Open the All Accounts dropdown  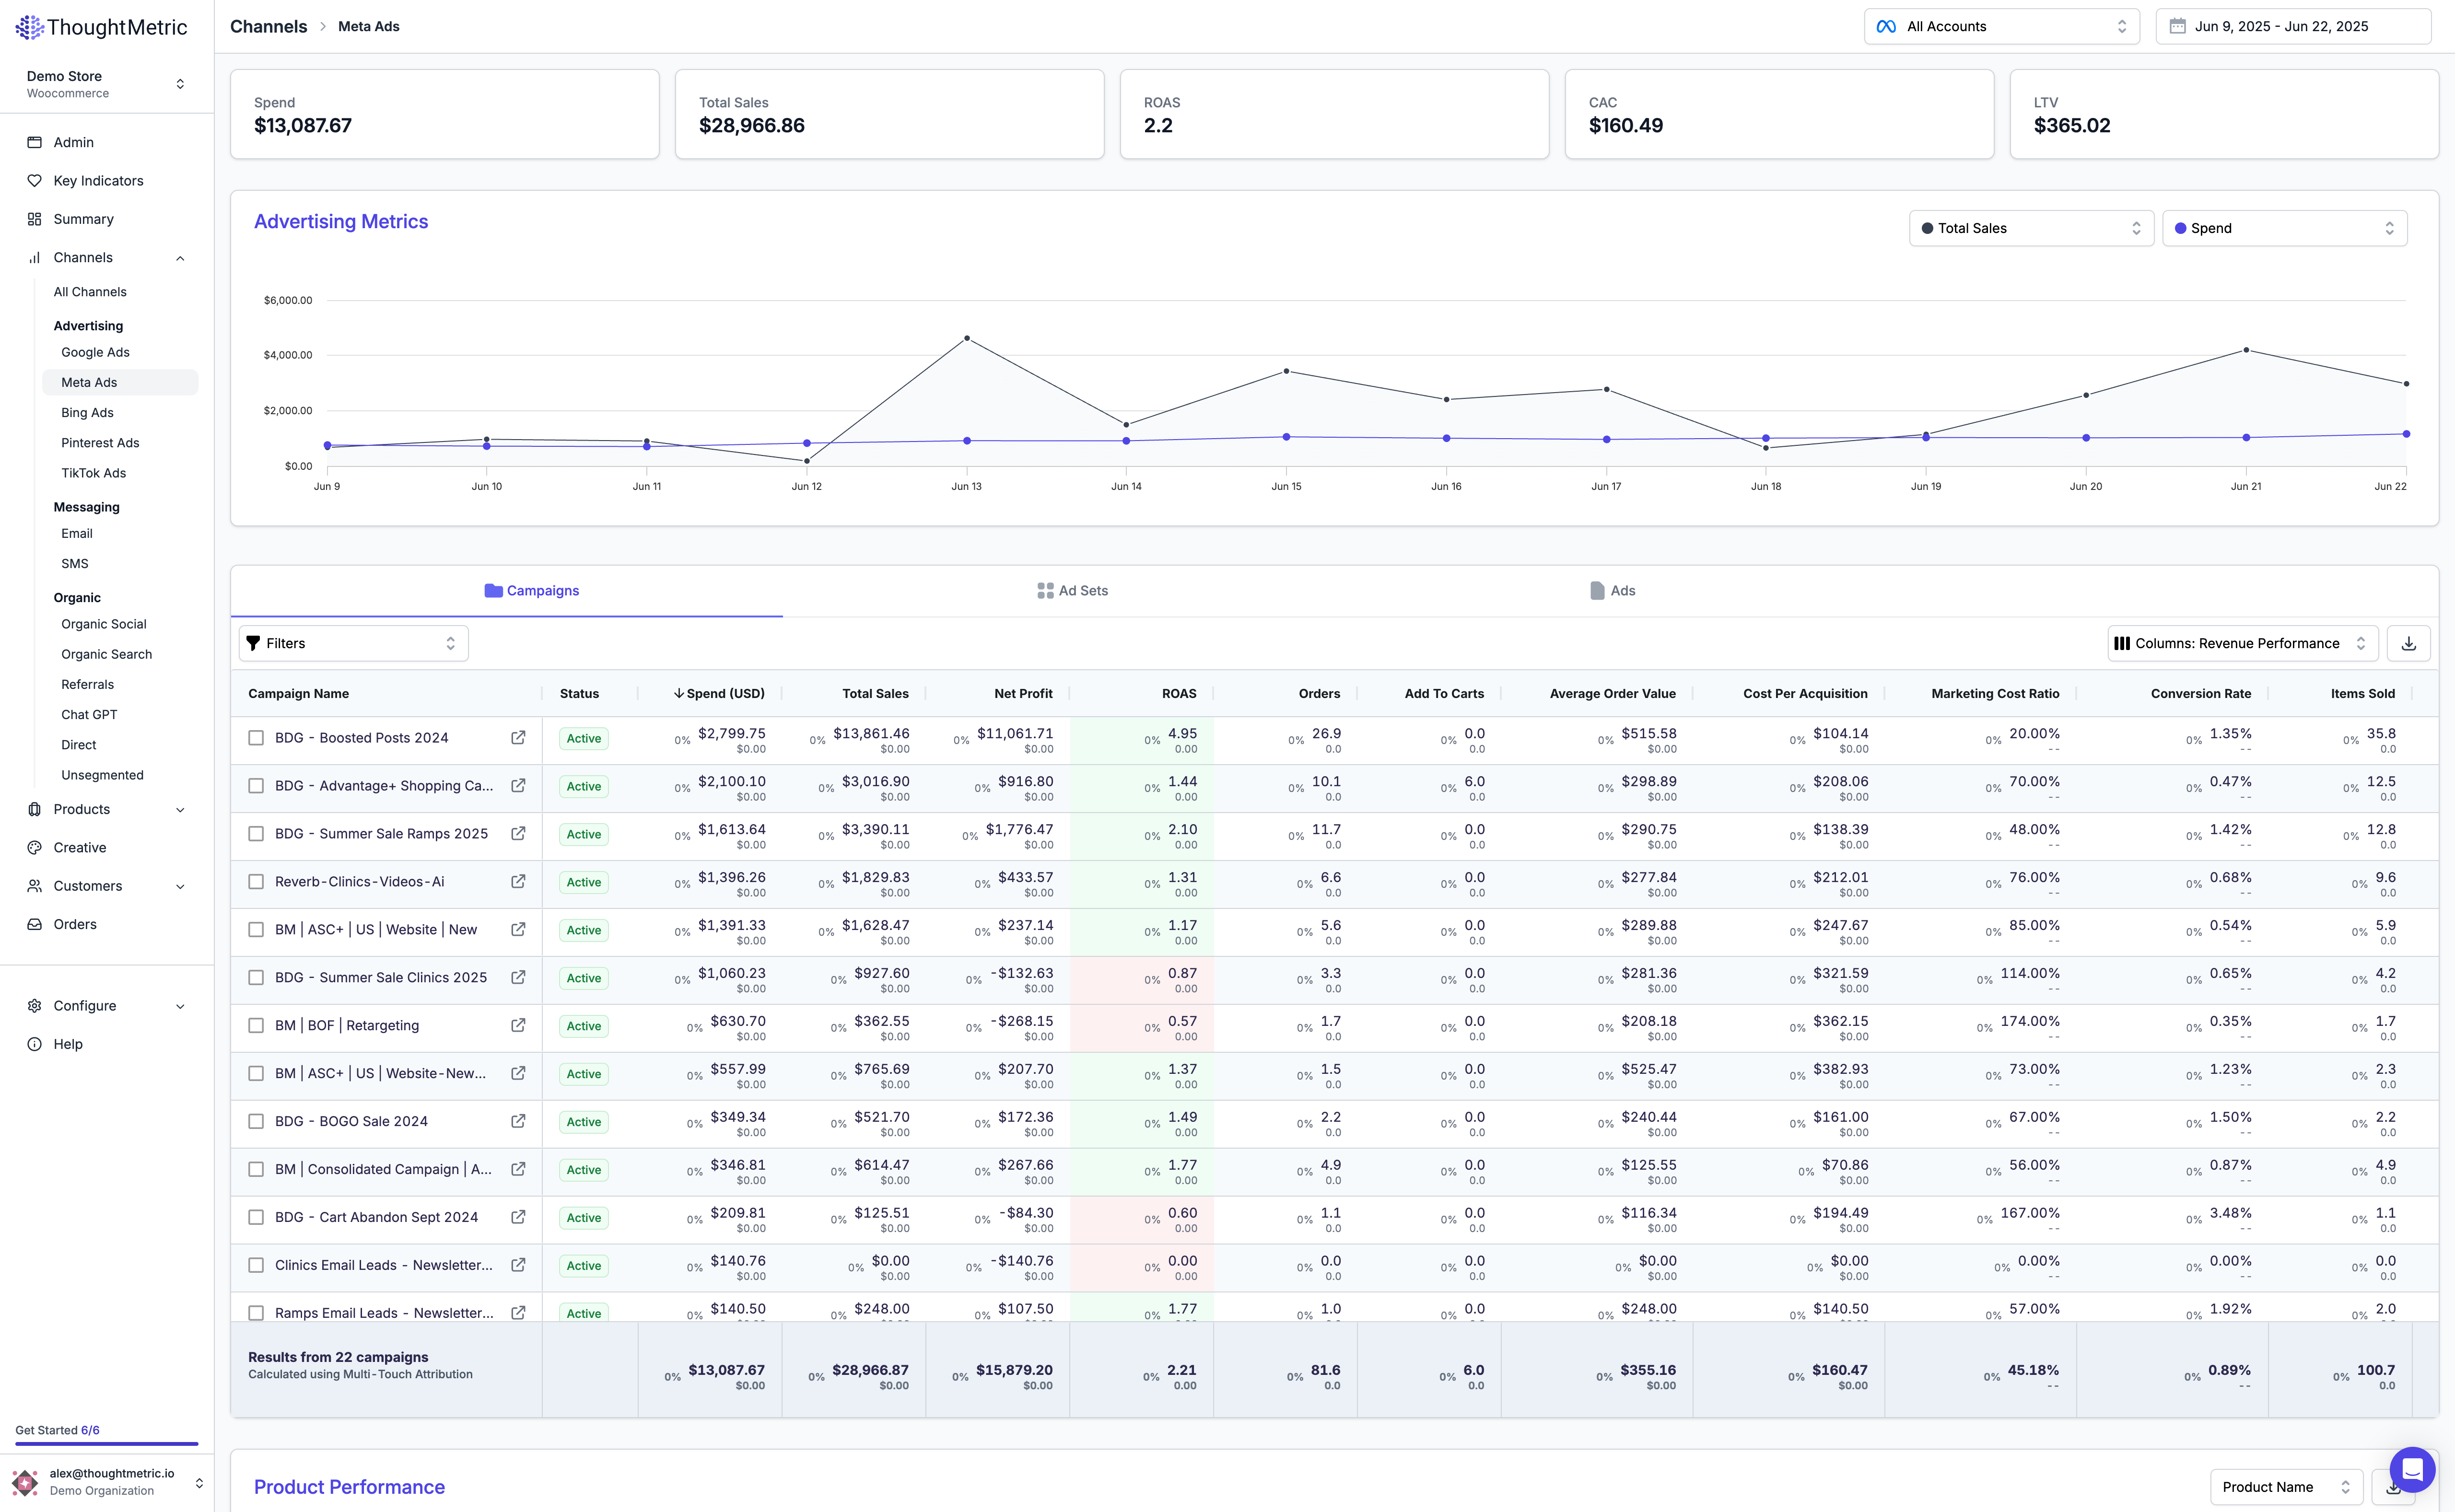[2001, 27]
